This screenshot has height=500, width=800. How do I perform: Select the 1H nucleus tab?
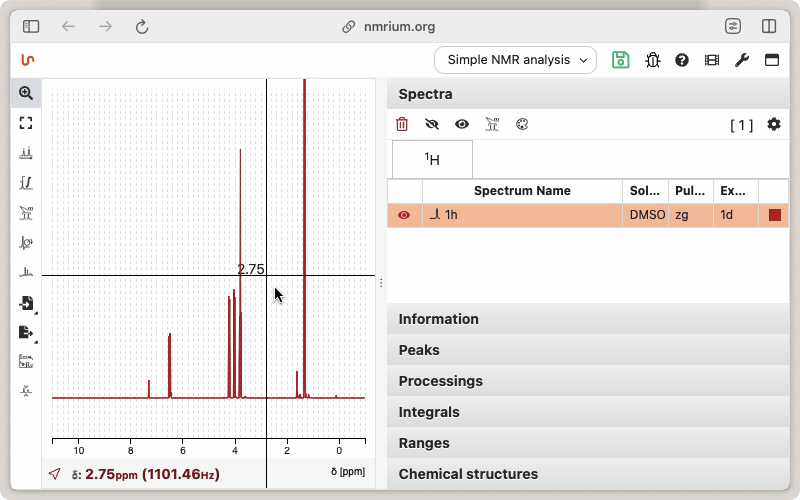pos(432,160)
